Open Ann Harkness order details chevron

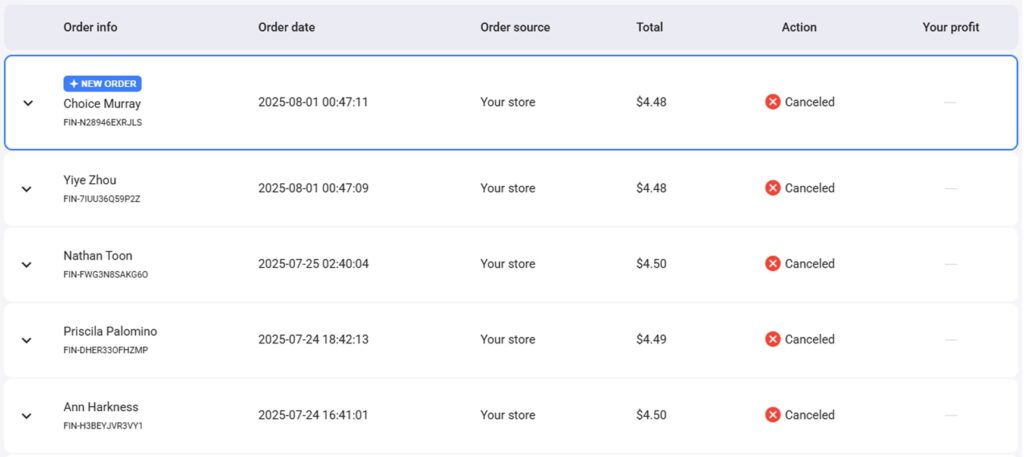[28, 416]
